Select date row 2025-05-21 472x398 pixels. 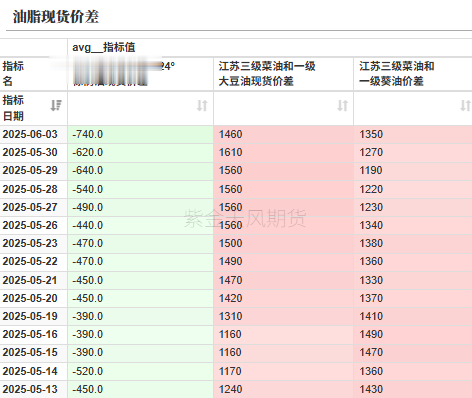coord(33,280)
